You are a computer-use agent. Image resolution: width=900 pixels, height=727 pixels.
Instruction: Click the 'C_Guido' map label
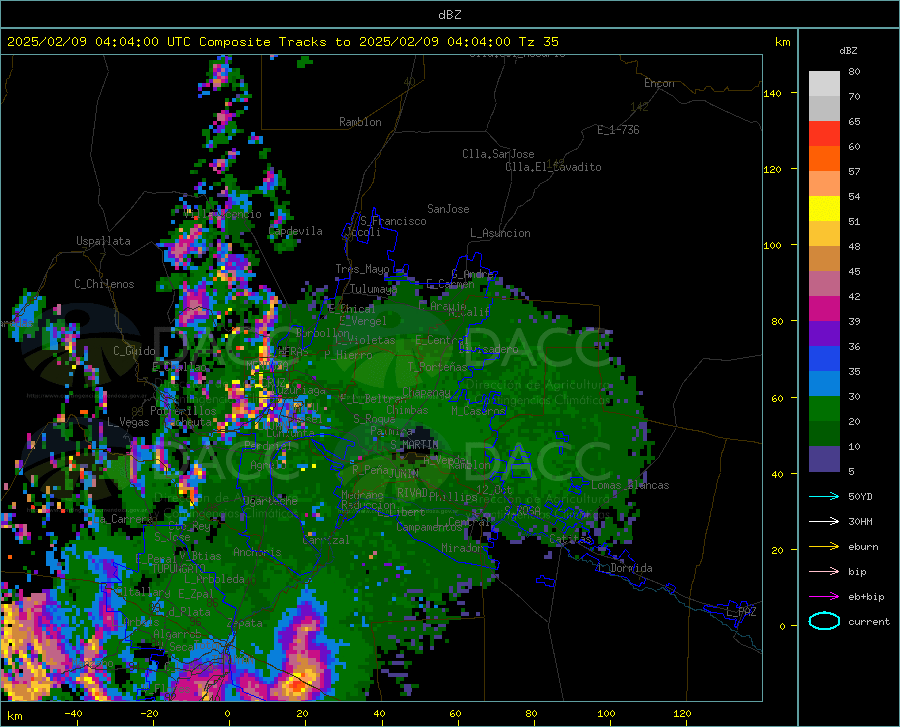134,351
